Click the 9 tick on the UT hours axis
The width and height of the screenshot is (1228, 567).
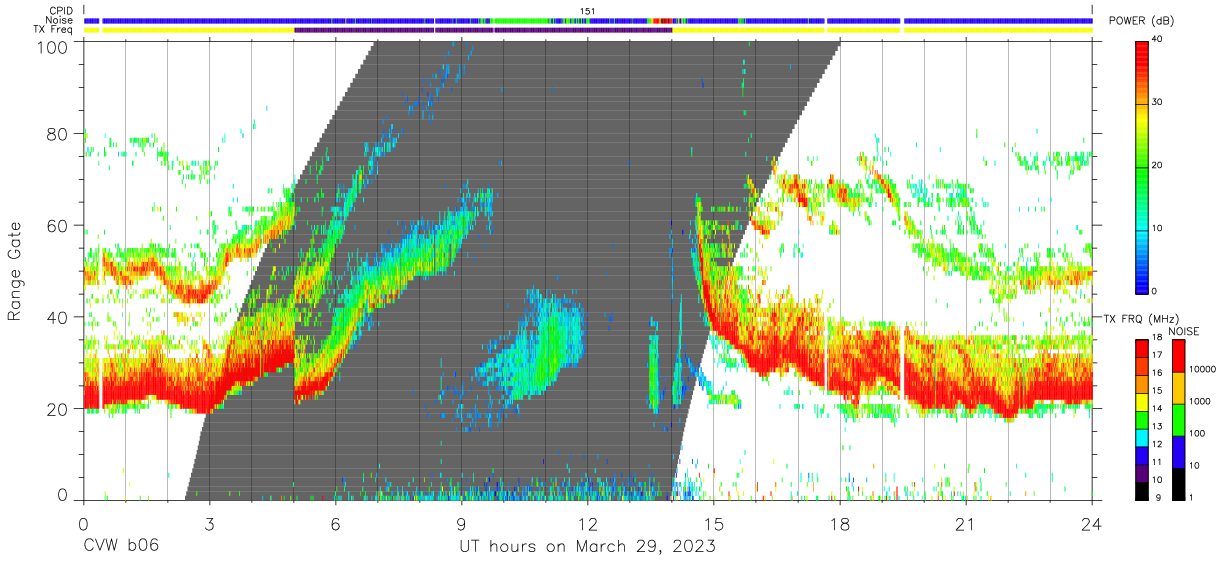(x=462, y=523)
